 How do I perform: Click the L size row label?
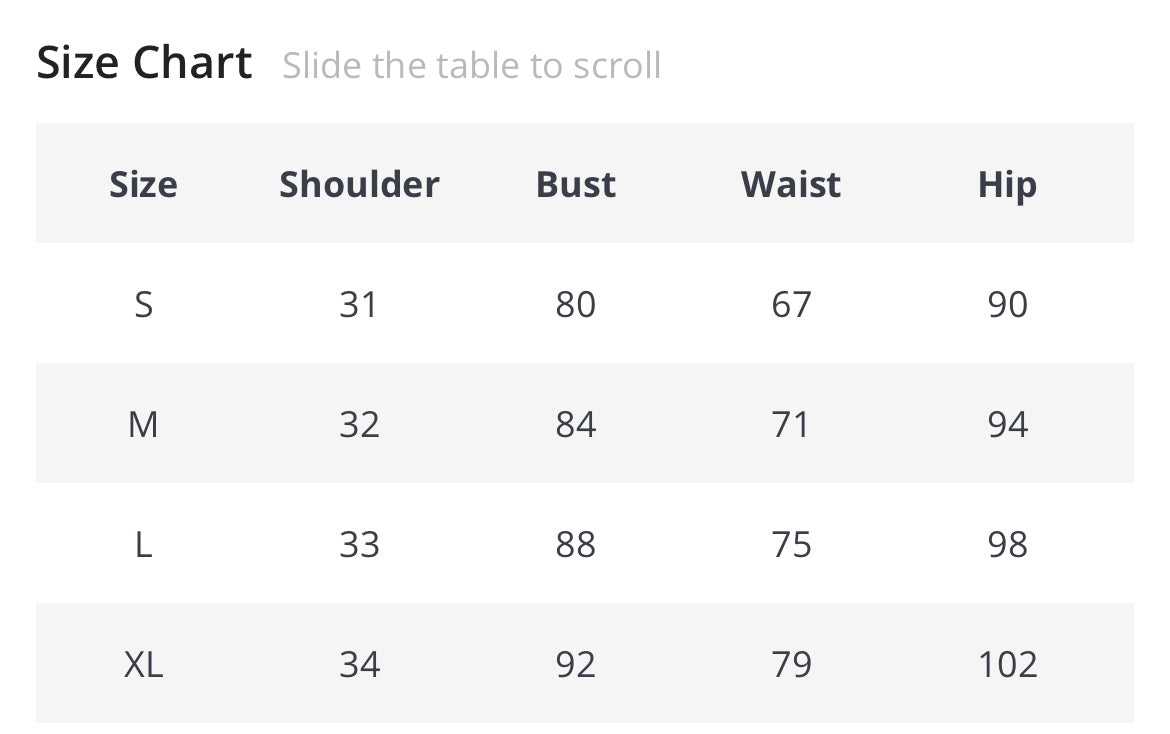pyautogui.click(x=143, y=545)
